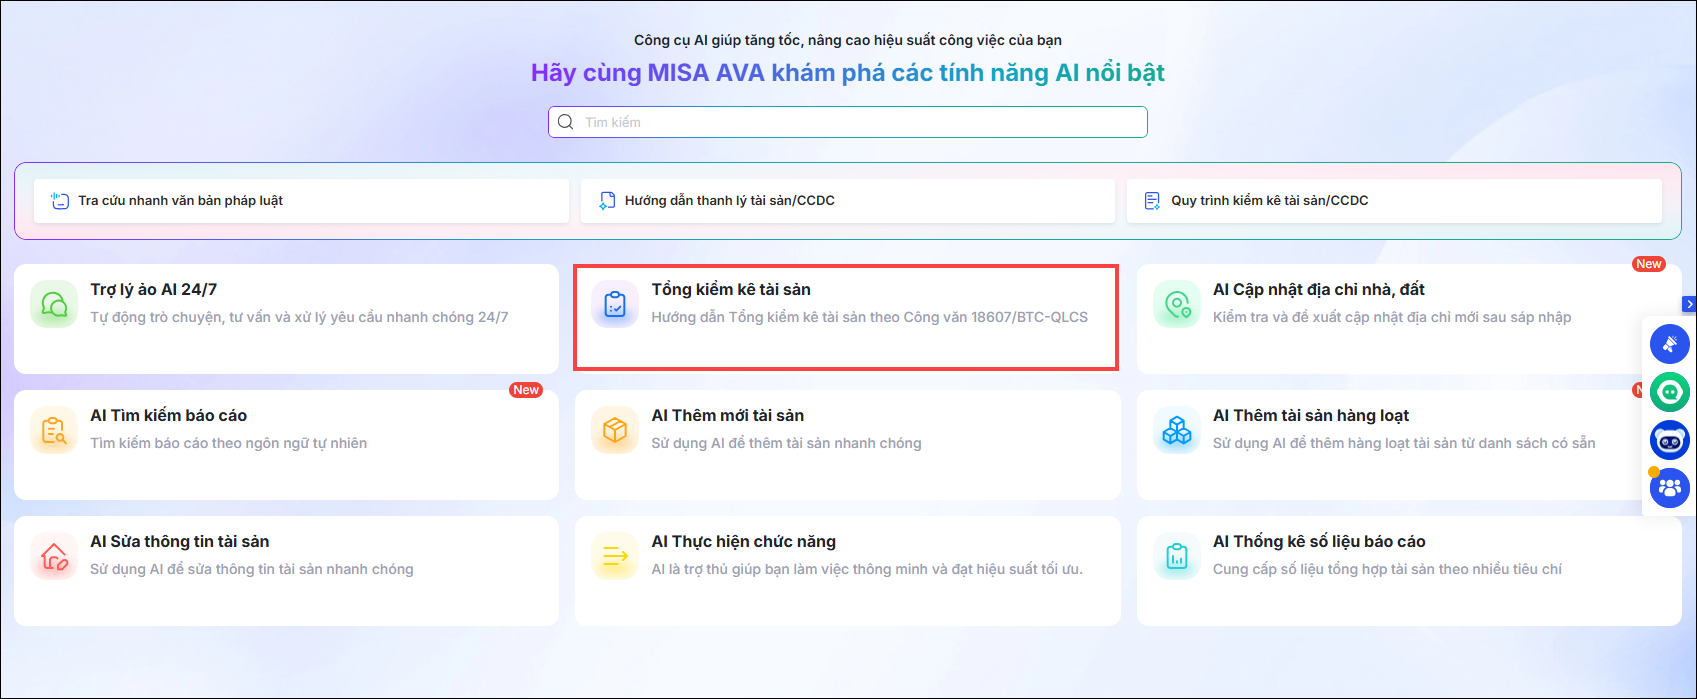Viewport: 1697px width, 699px height.
Task: Click the AI Sửa thông tin tài sản house icon
Action: pyautogui.click(x=54, y=556)
